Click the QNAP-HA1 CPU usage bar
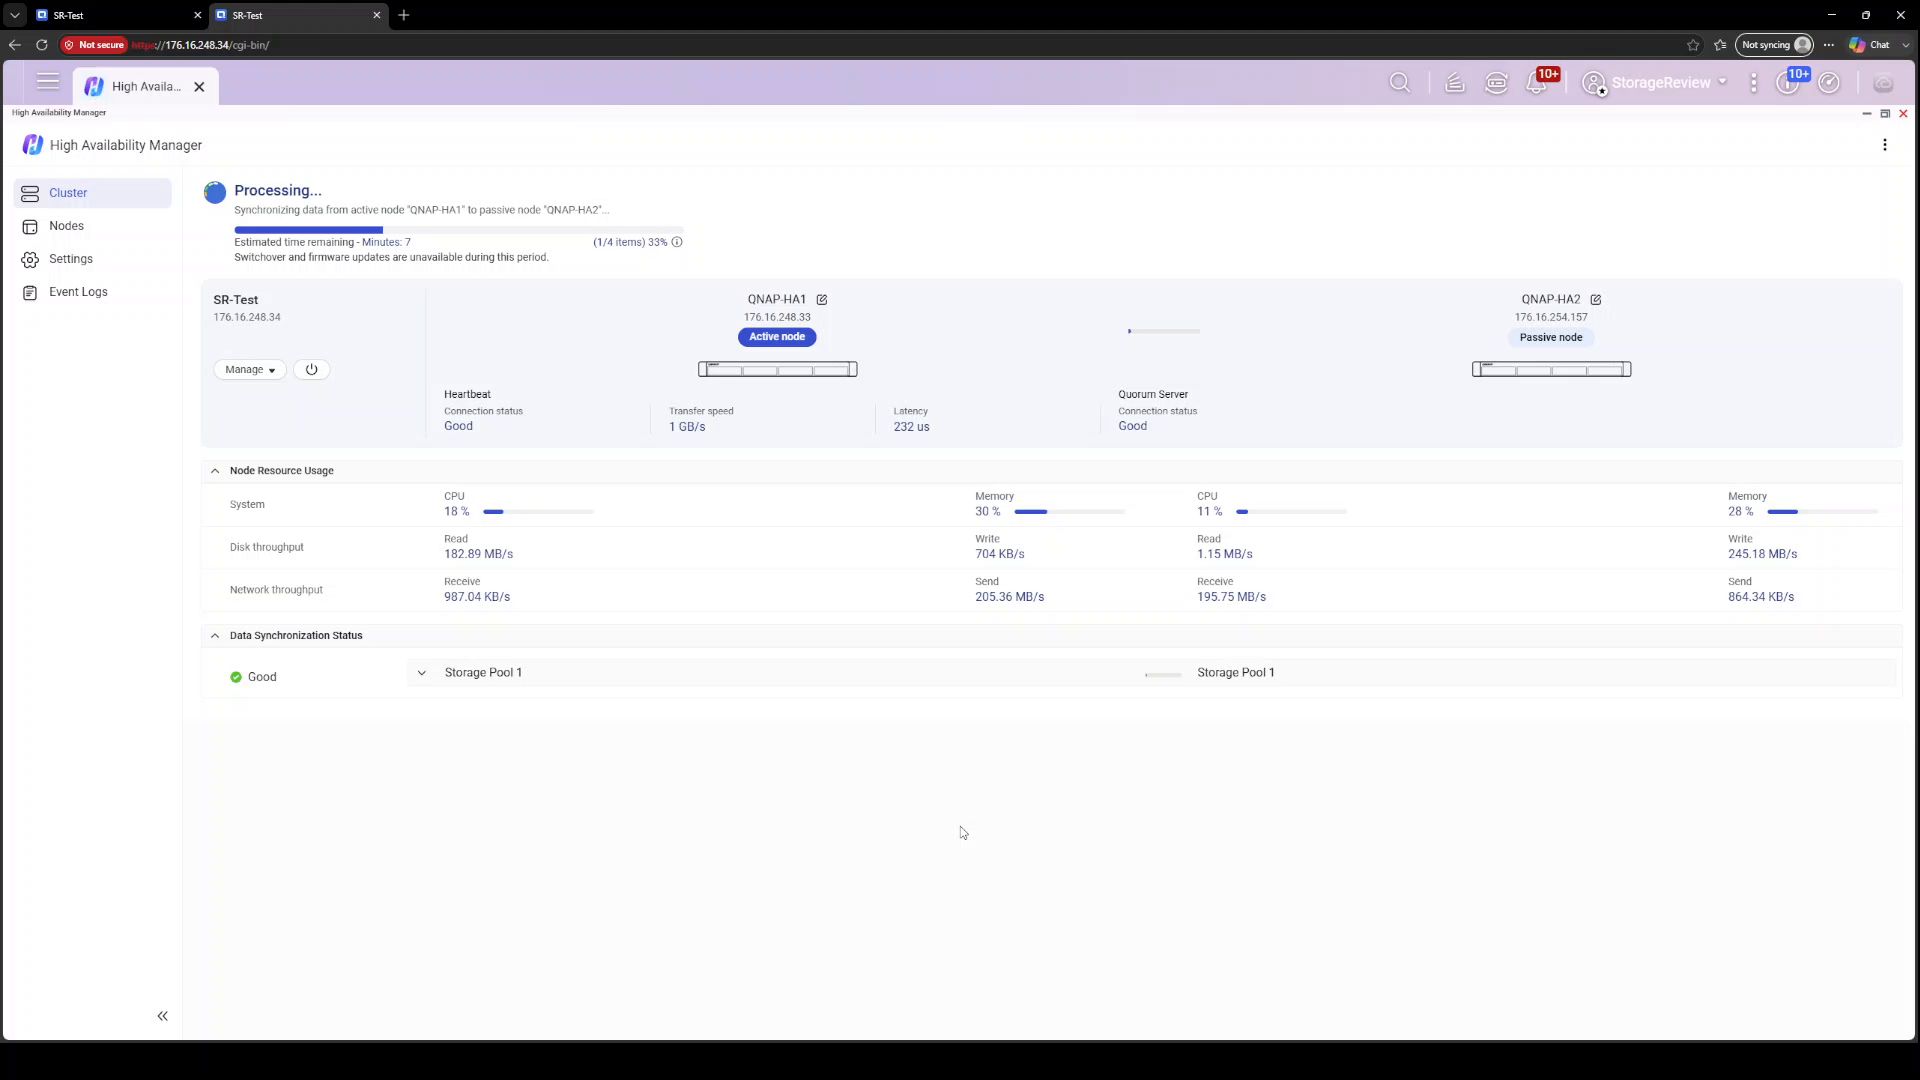This screenshot has width=1920, height=1080. tap(538, 512)
